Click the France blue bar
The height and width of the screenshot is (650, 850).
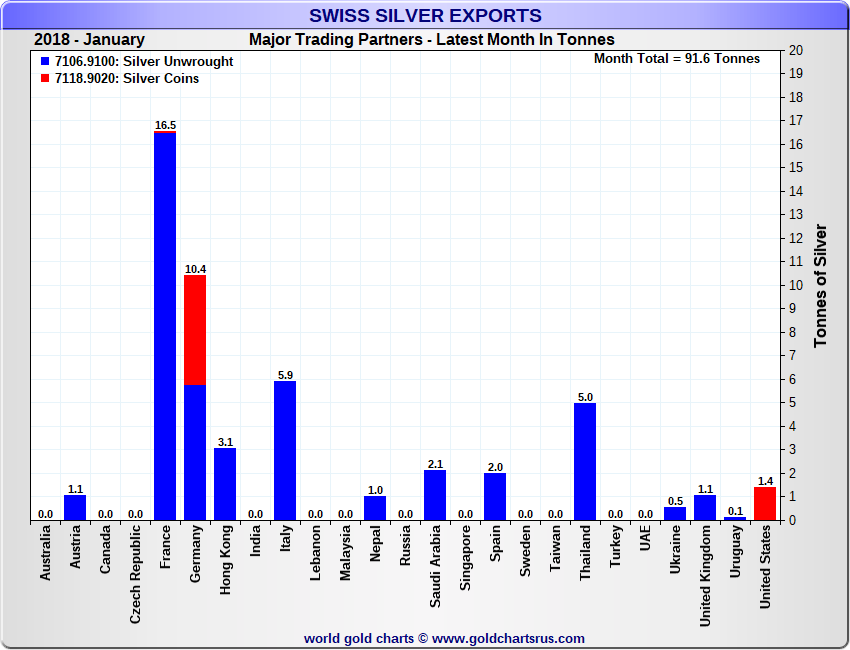(x=165, y=326)
